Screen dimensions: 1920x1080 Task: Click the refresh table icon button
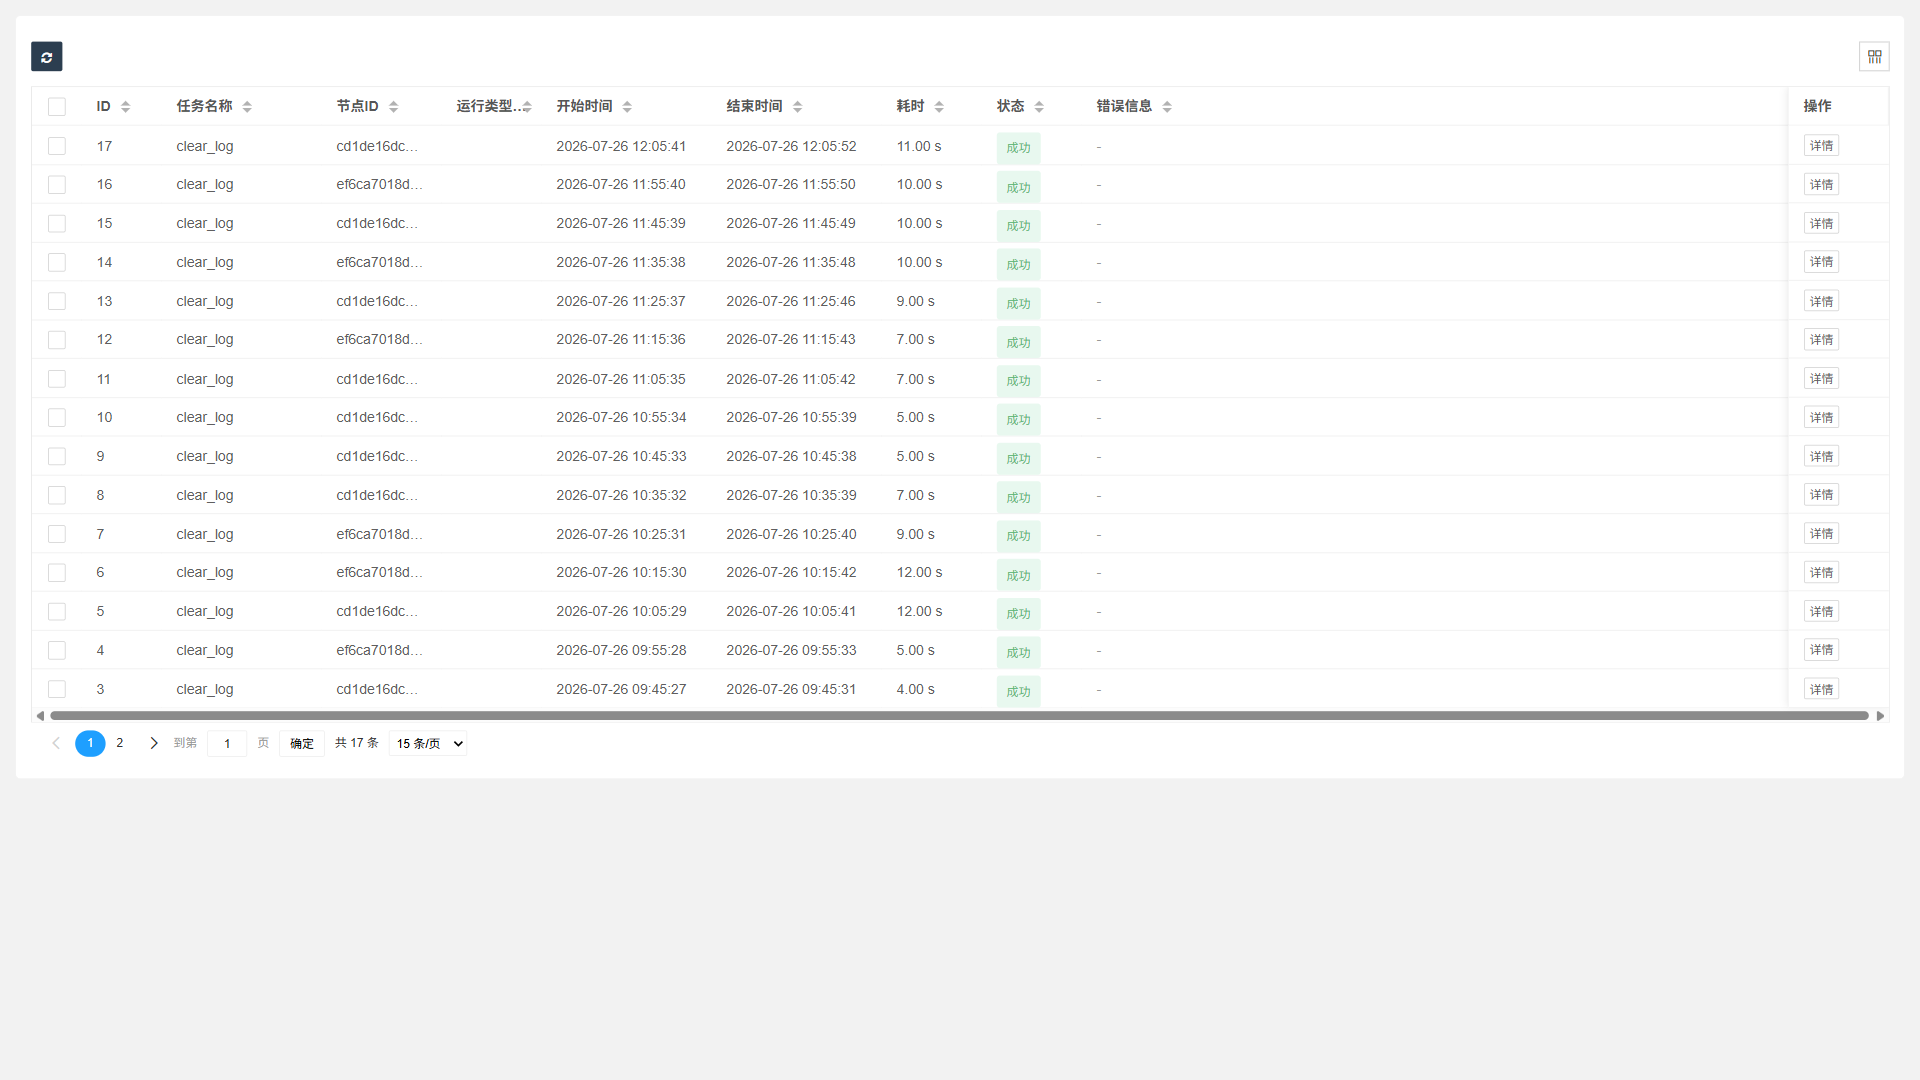pyautogui.click(x=46, y=57)
